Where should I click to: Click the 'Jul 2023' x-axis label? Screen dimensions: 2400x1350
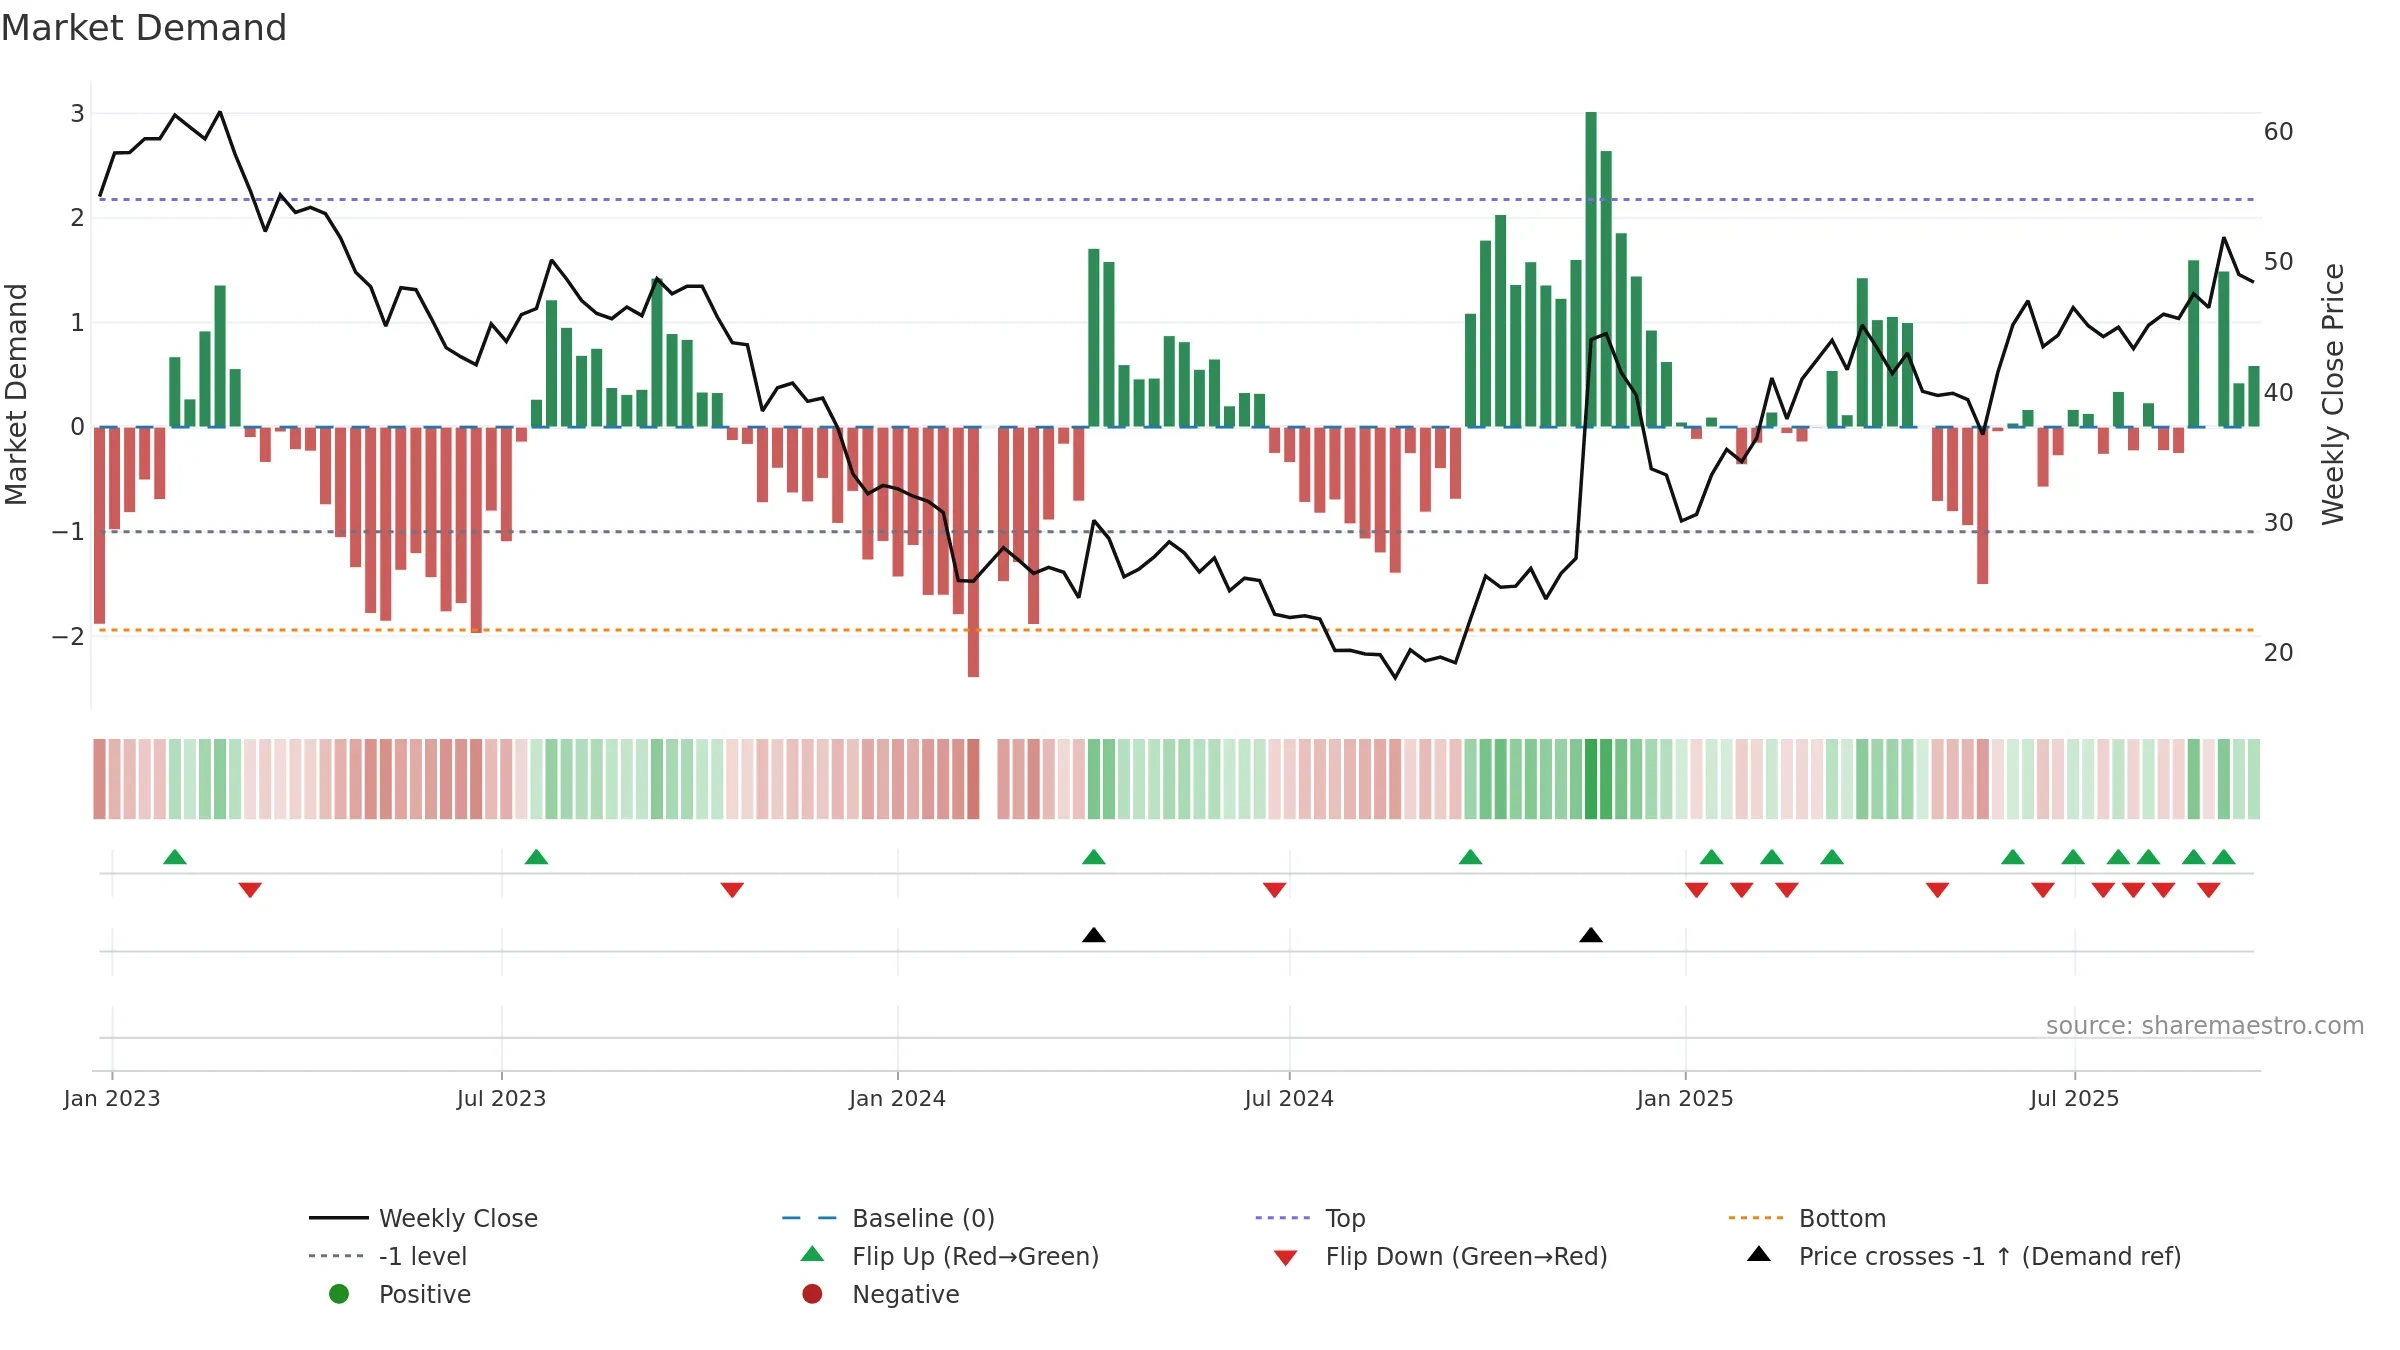tap(502, 1098)
